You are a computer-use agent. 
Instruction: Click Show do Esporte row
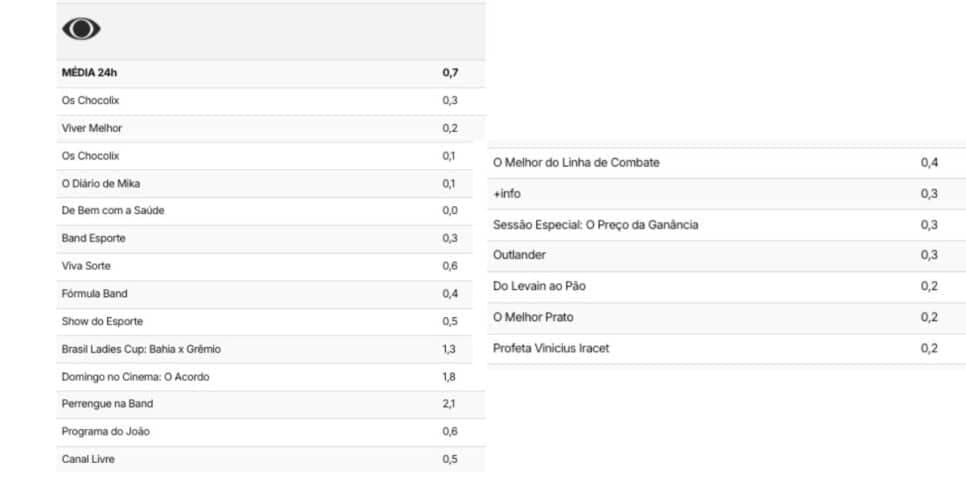(x=270, y=322)
